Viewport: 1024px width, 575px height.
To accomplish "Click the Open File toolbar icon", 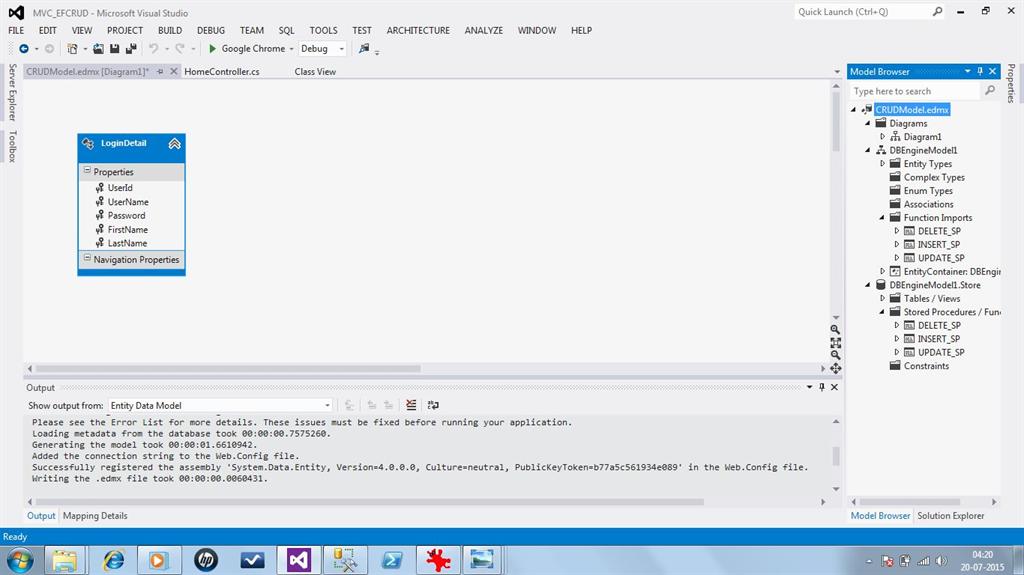I will pos(98,48).
